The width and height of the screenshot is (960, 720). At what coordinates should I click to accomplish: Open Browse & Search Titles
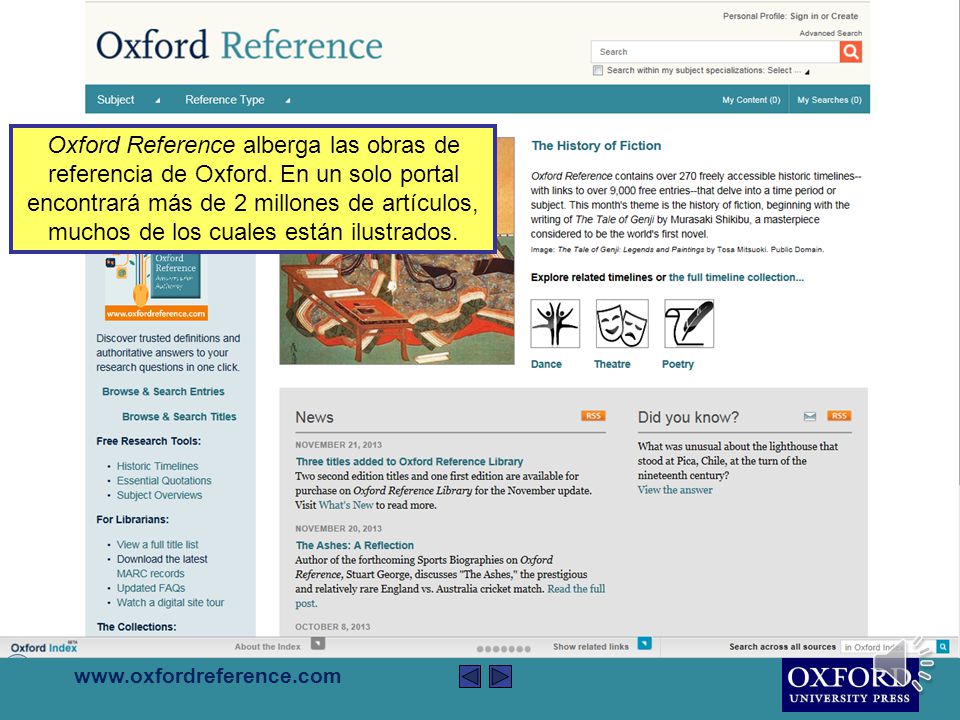click(179, 416)
